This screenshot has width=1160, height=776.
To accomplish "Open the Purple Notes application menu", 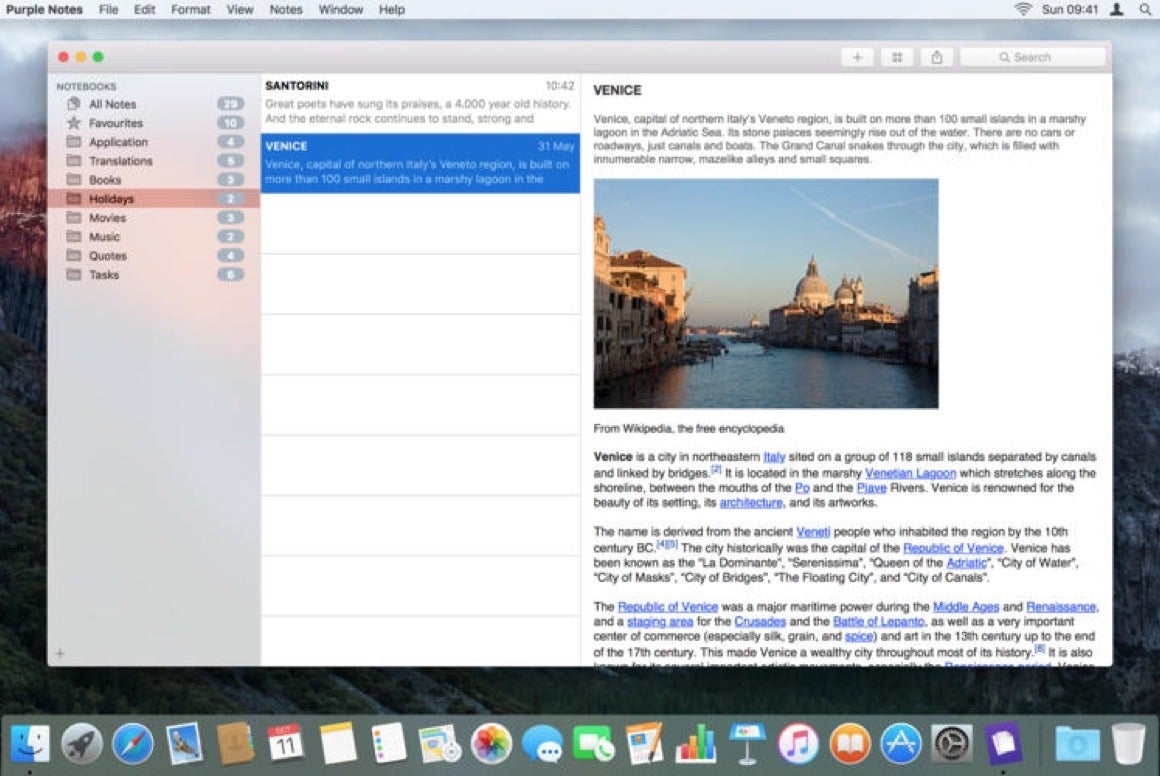I will [44, 10].
